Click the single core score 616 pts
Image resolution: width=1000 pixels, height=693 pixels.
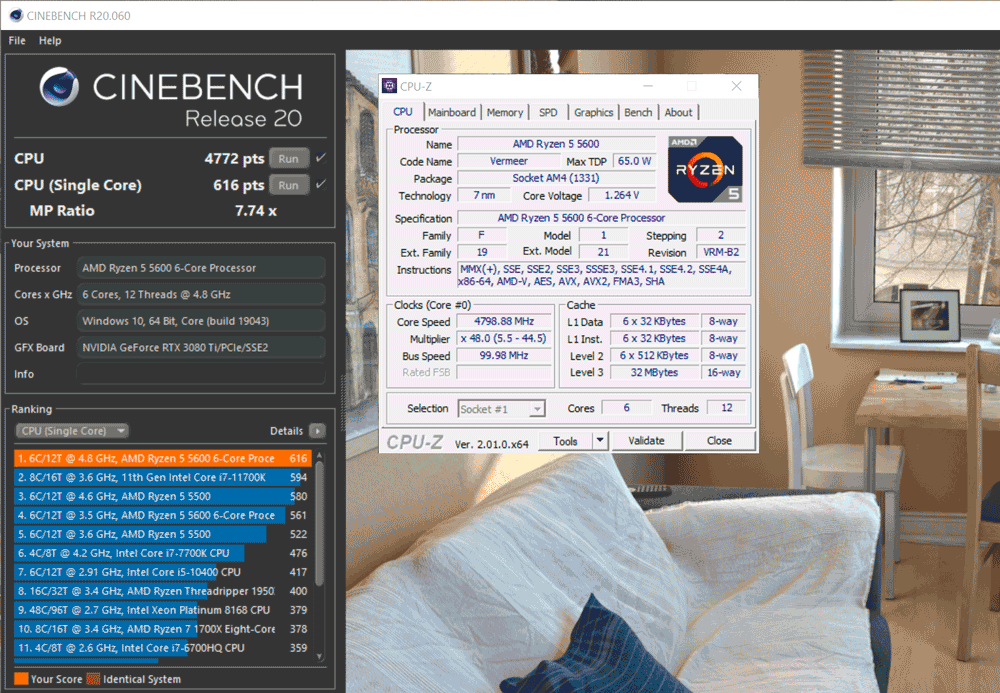click(239, 186)
